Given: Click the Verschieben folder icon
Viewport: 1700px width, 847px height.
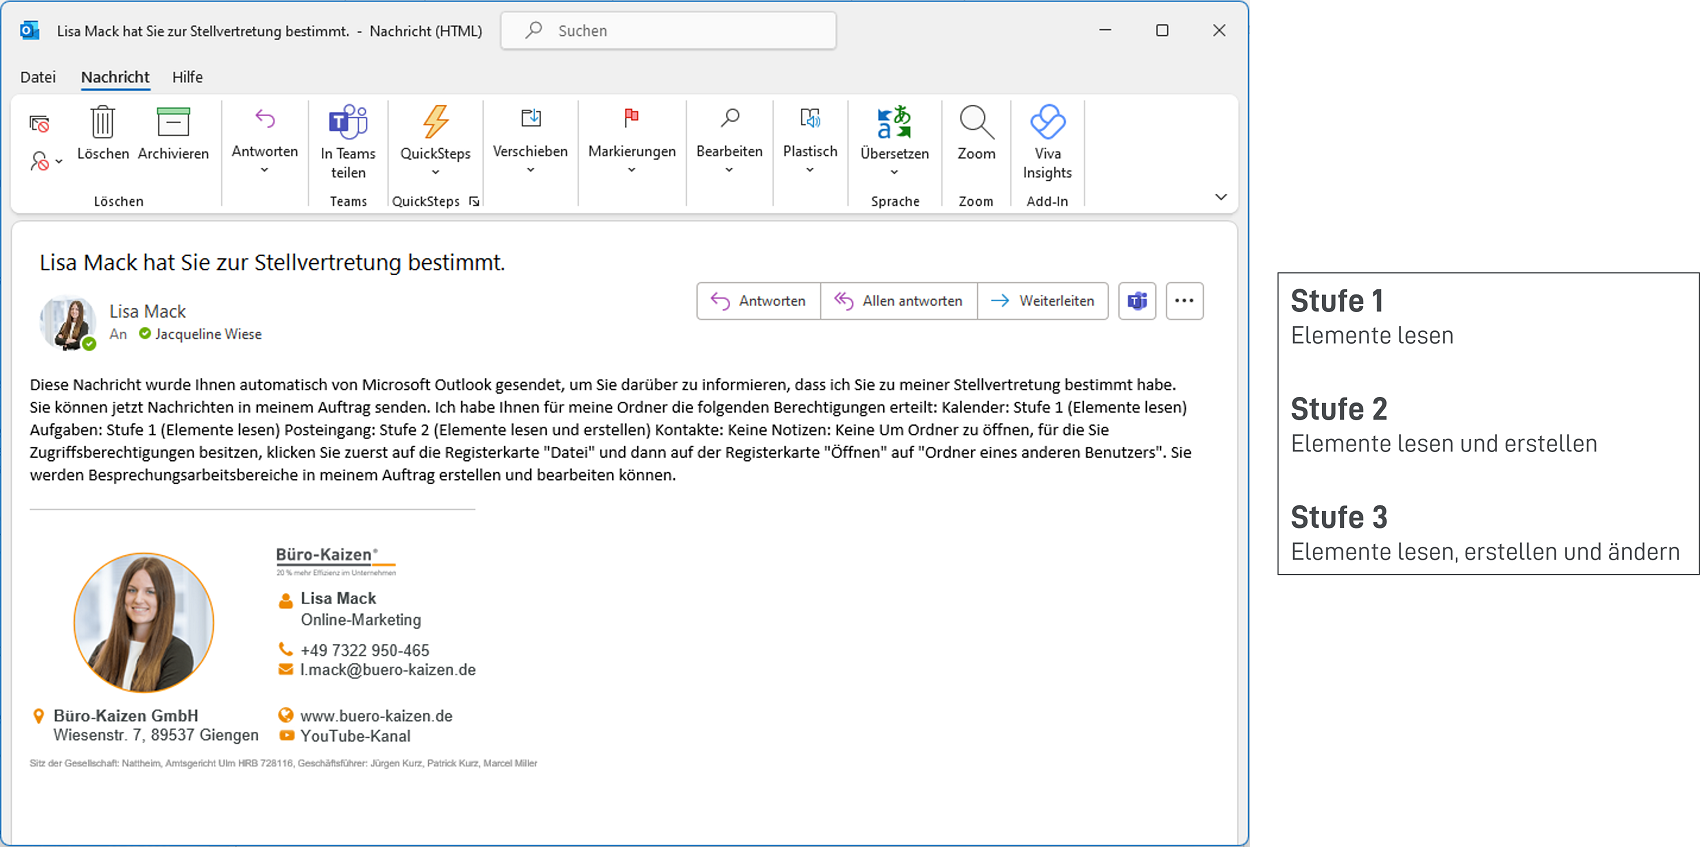Looking at the screenshot, I should click(531, 119).
